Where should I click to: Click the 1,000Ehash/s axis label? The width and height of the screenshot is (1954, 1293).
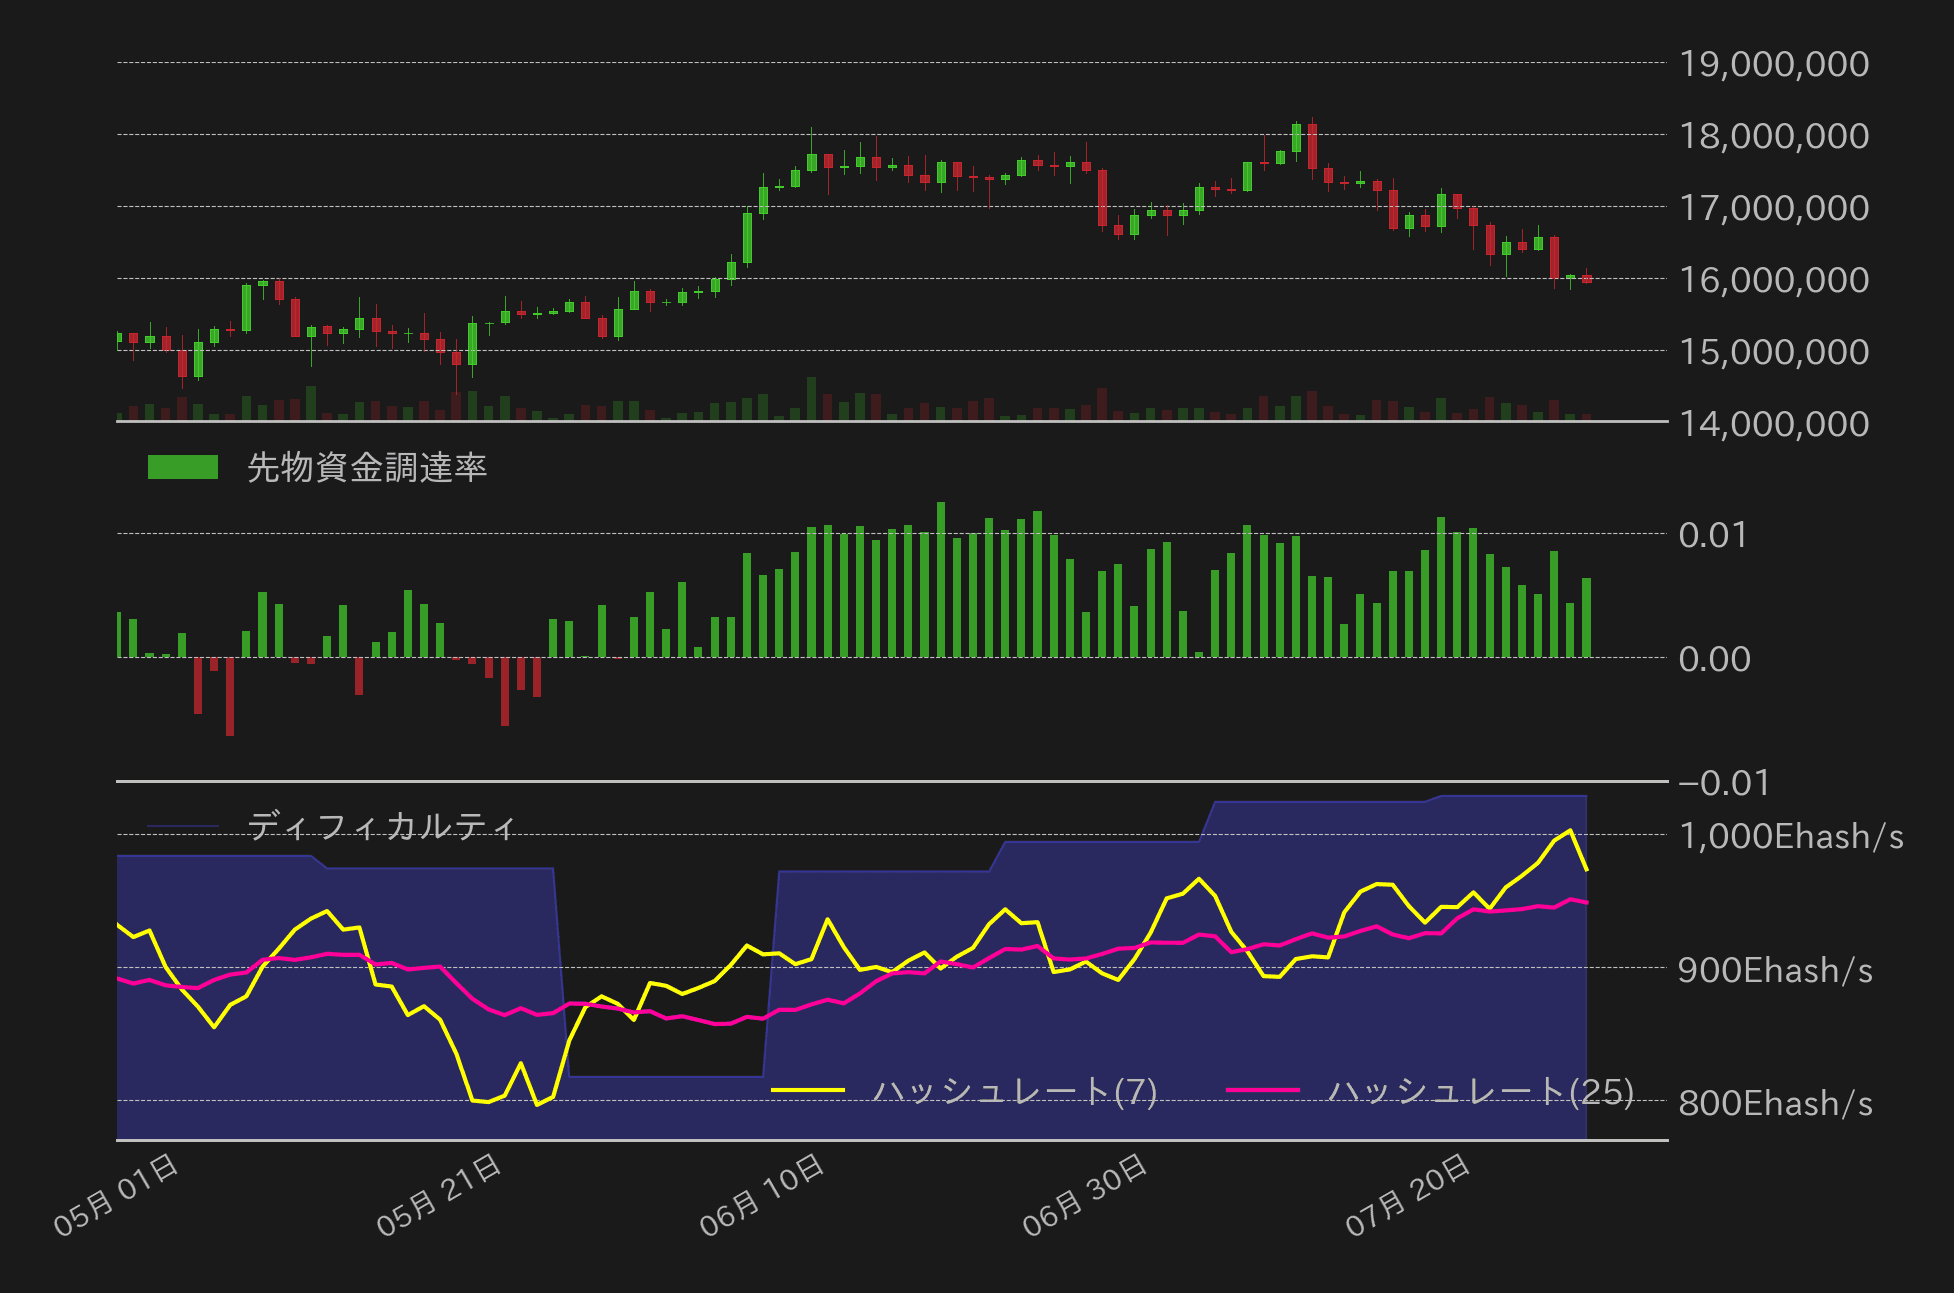(x=1790, y=836)
